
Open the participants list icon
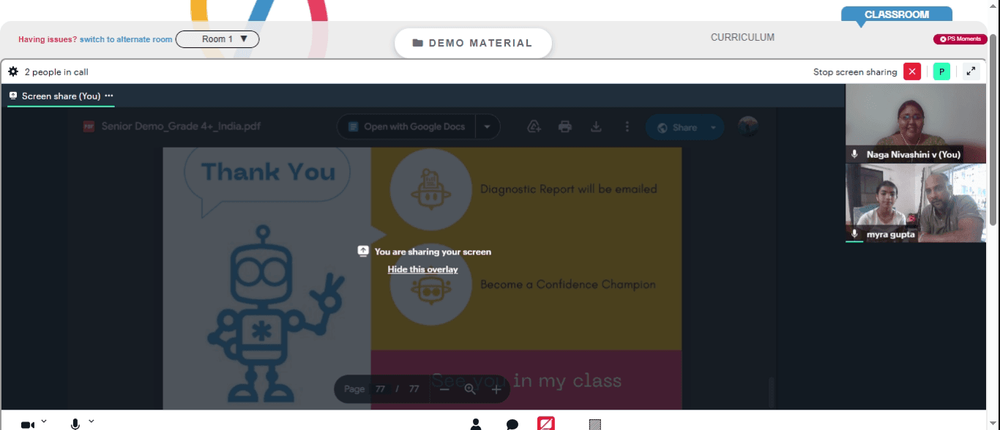pyautogui.click(x=476, y=424)
